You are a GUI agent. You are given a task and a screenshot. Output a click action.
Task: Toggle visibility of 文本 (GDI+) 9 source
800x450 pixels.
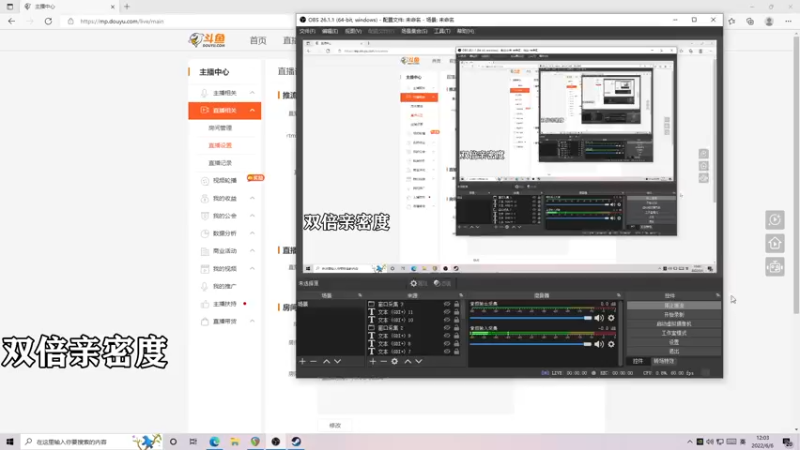447,336
